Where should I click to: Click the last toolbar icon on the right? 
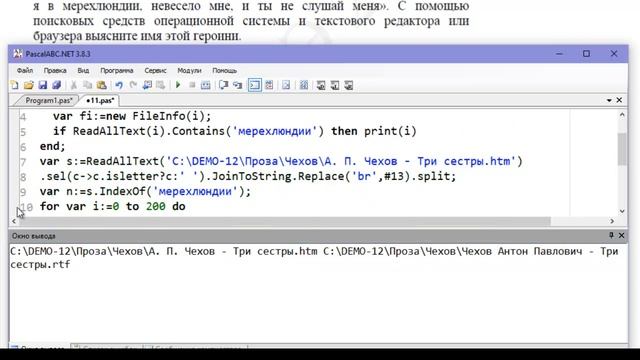(x=349, y=85)
